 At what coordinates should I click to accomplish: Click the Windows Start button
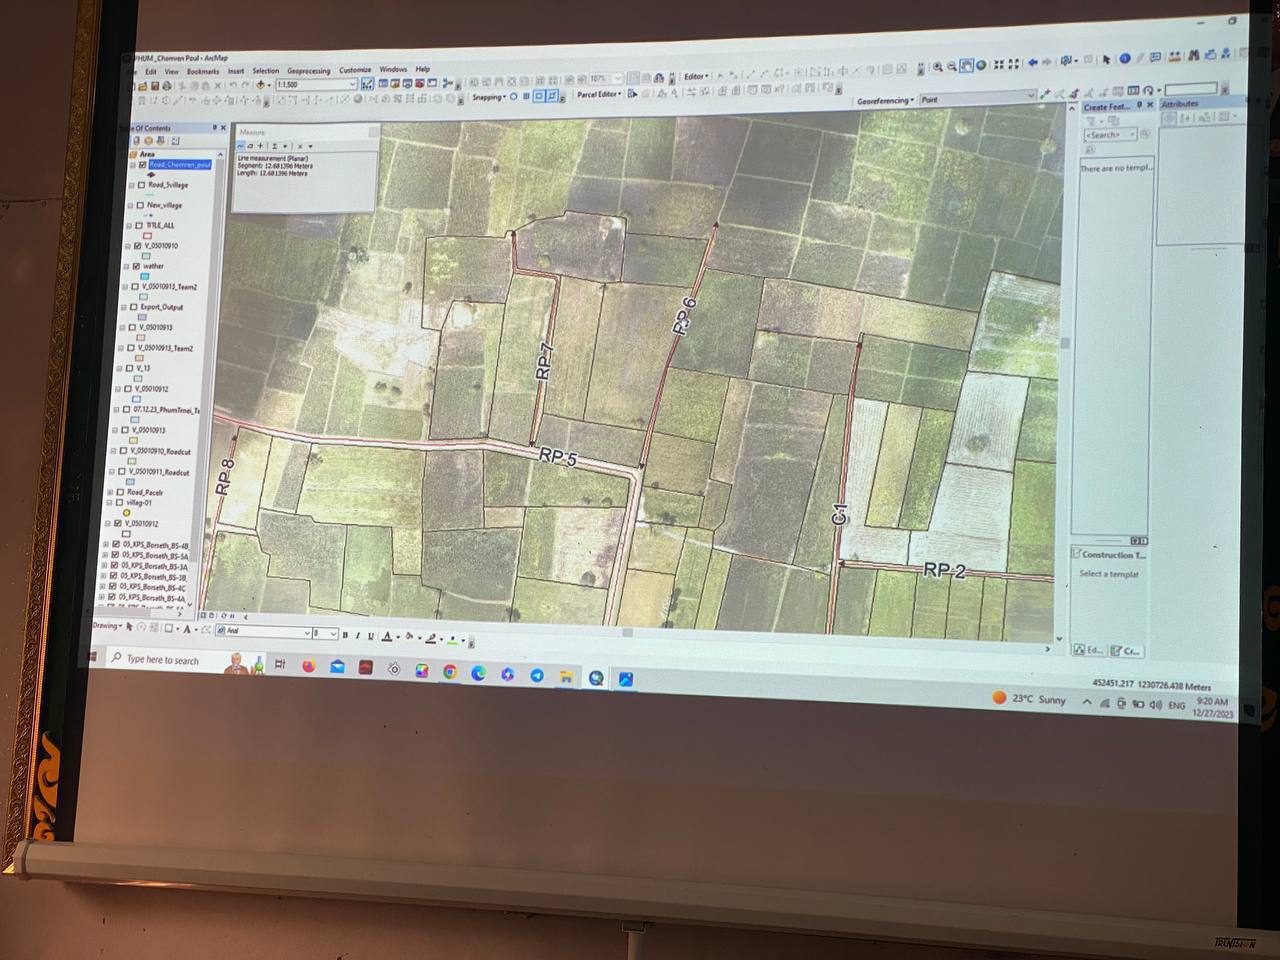pos(94,656)
